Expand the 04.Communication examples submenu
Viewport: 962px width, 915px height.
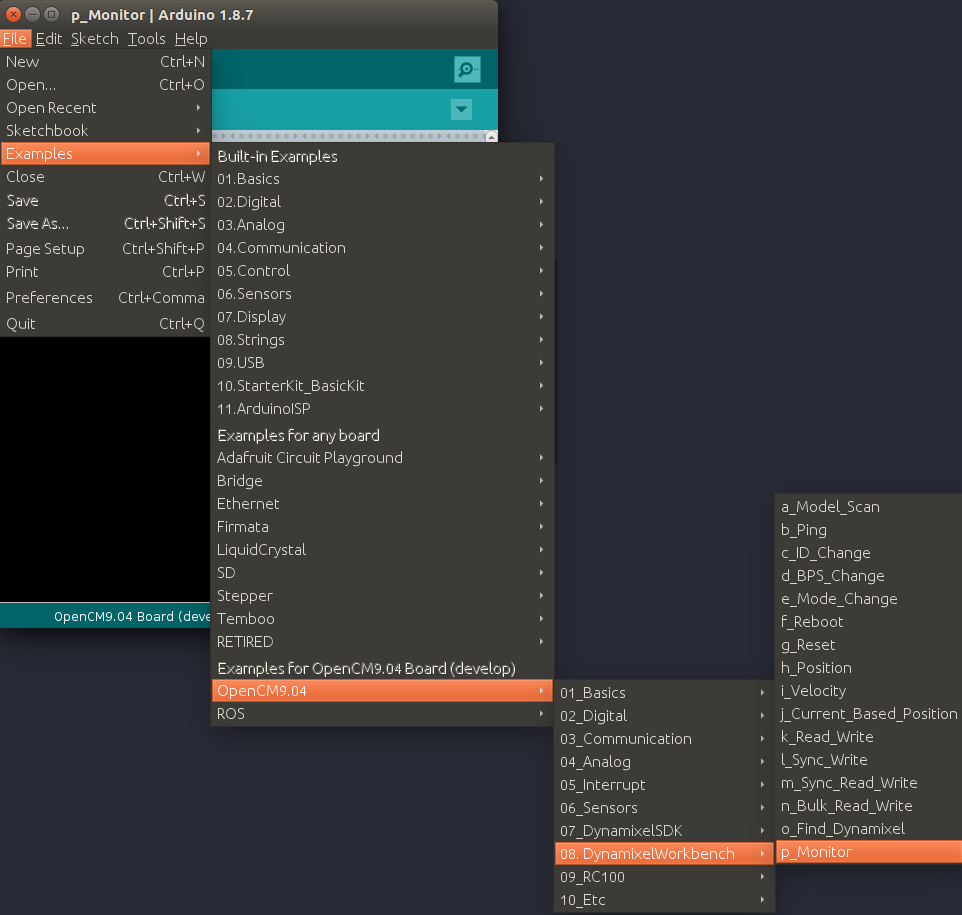tap(382, 248)
